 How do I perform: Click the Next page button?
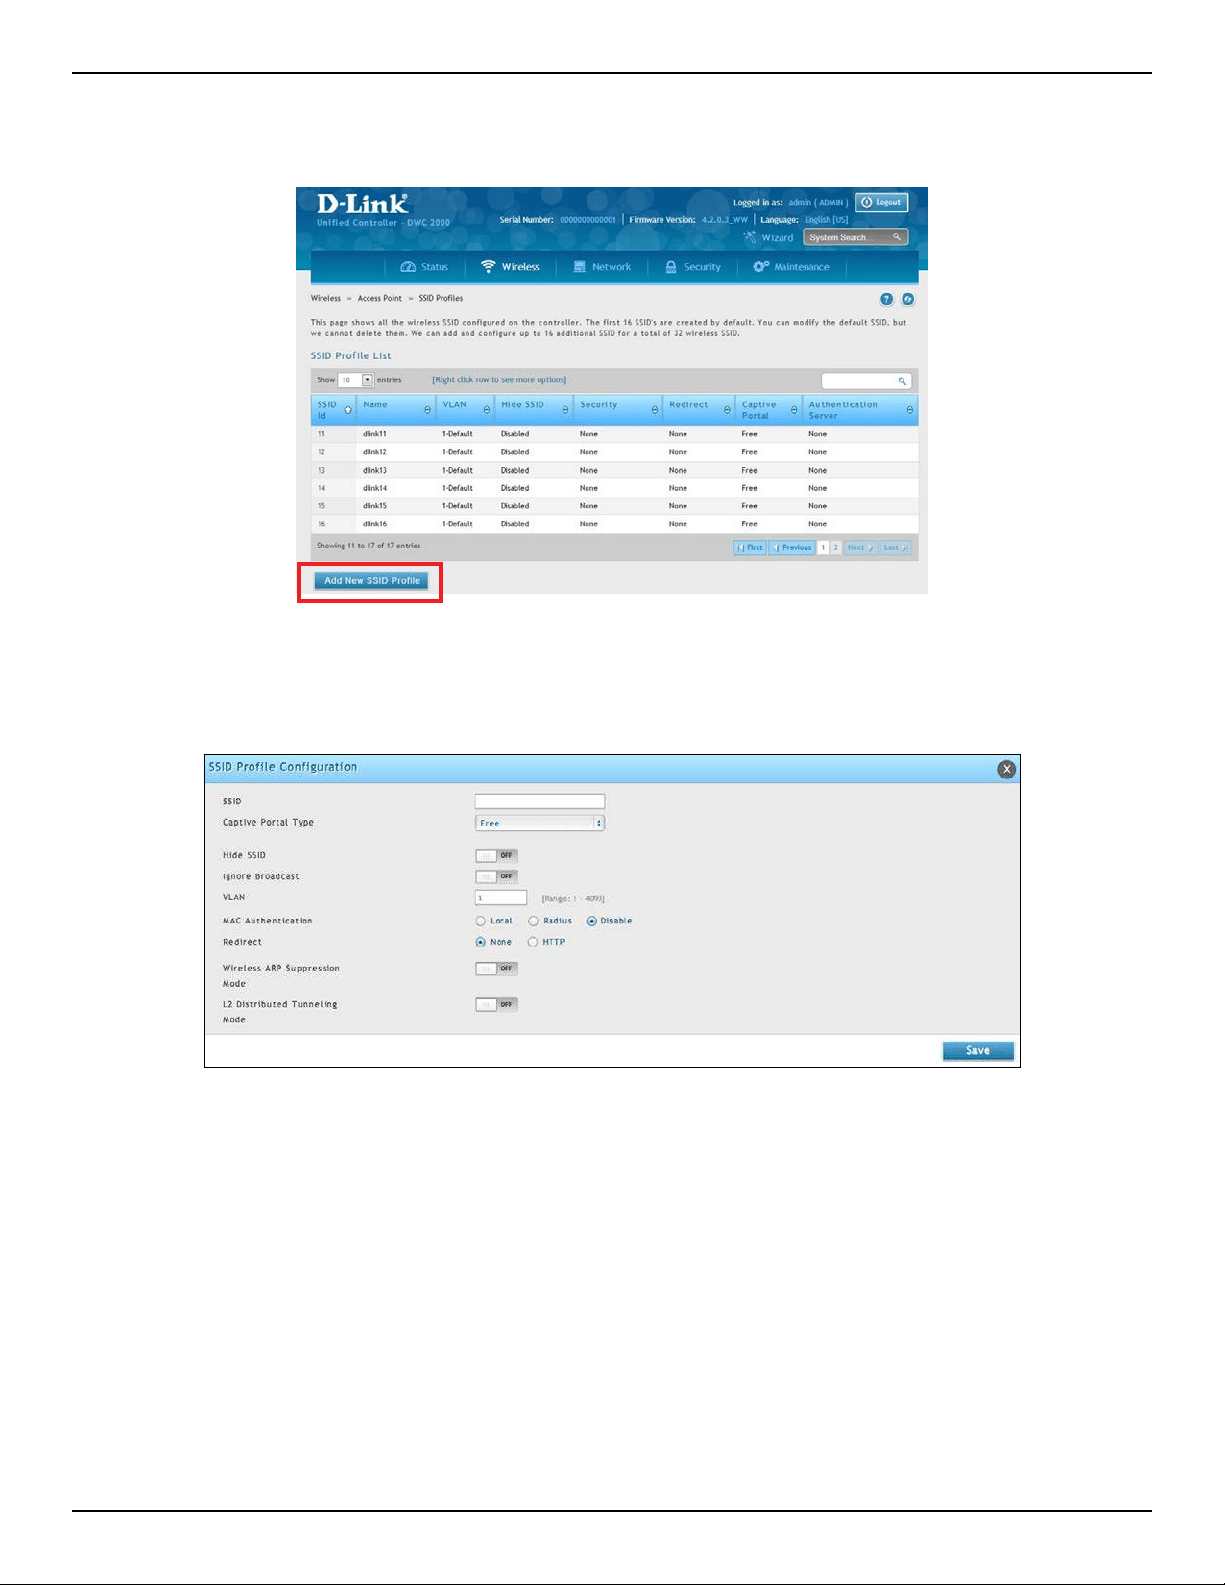860,548
